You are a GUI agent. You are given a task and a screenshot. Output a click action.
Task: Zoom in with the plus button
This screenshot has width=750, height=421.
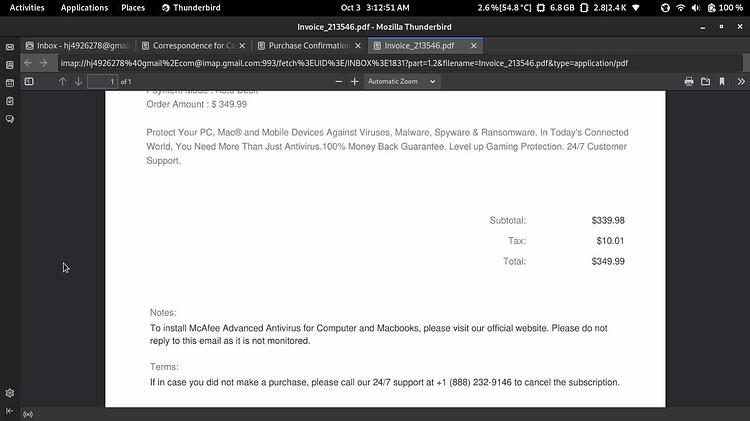(354, 82)
